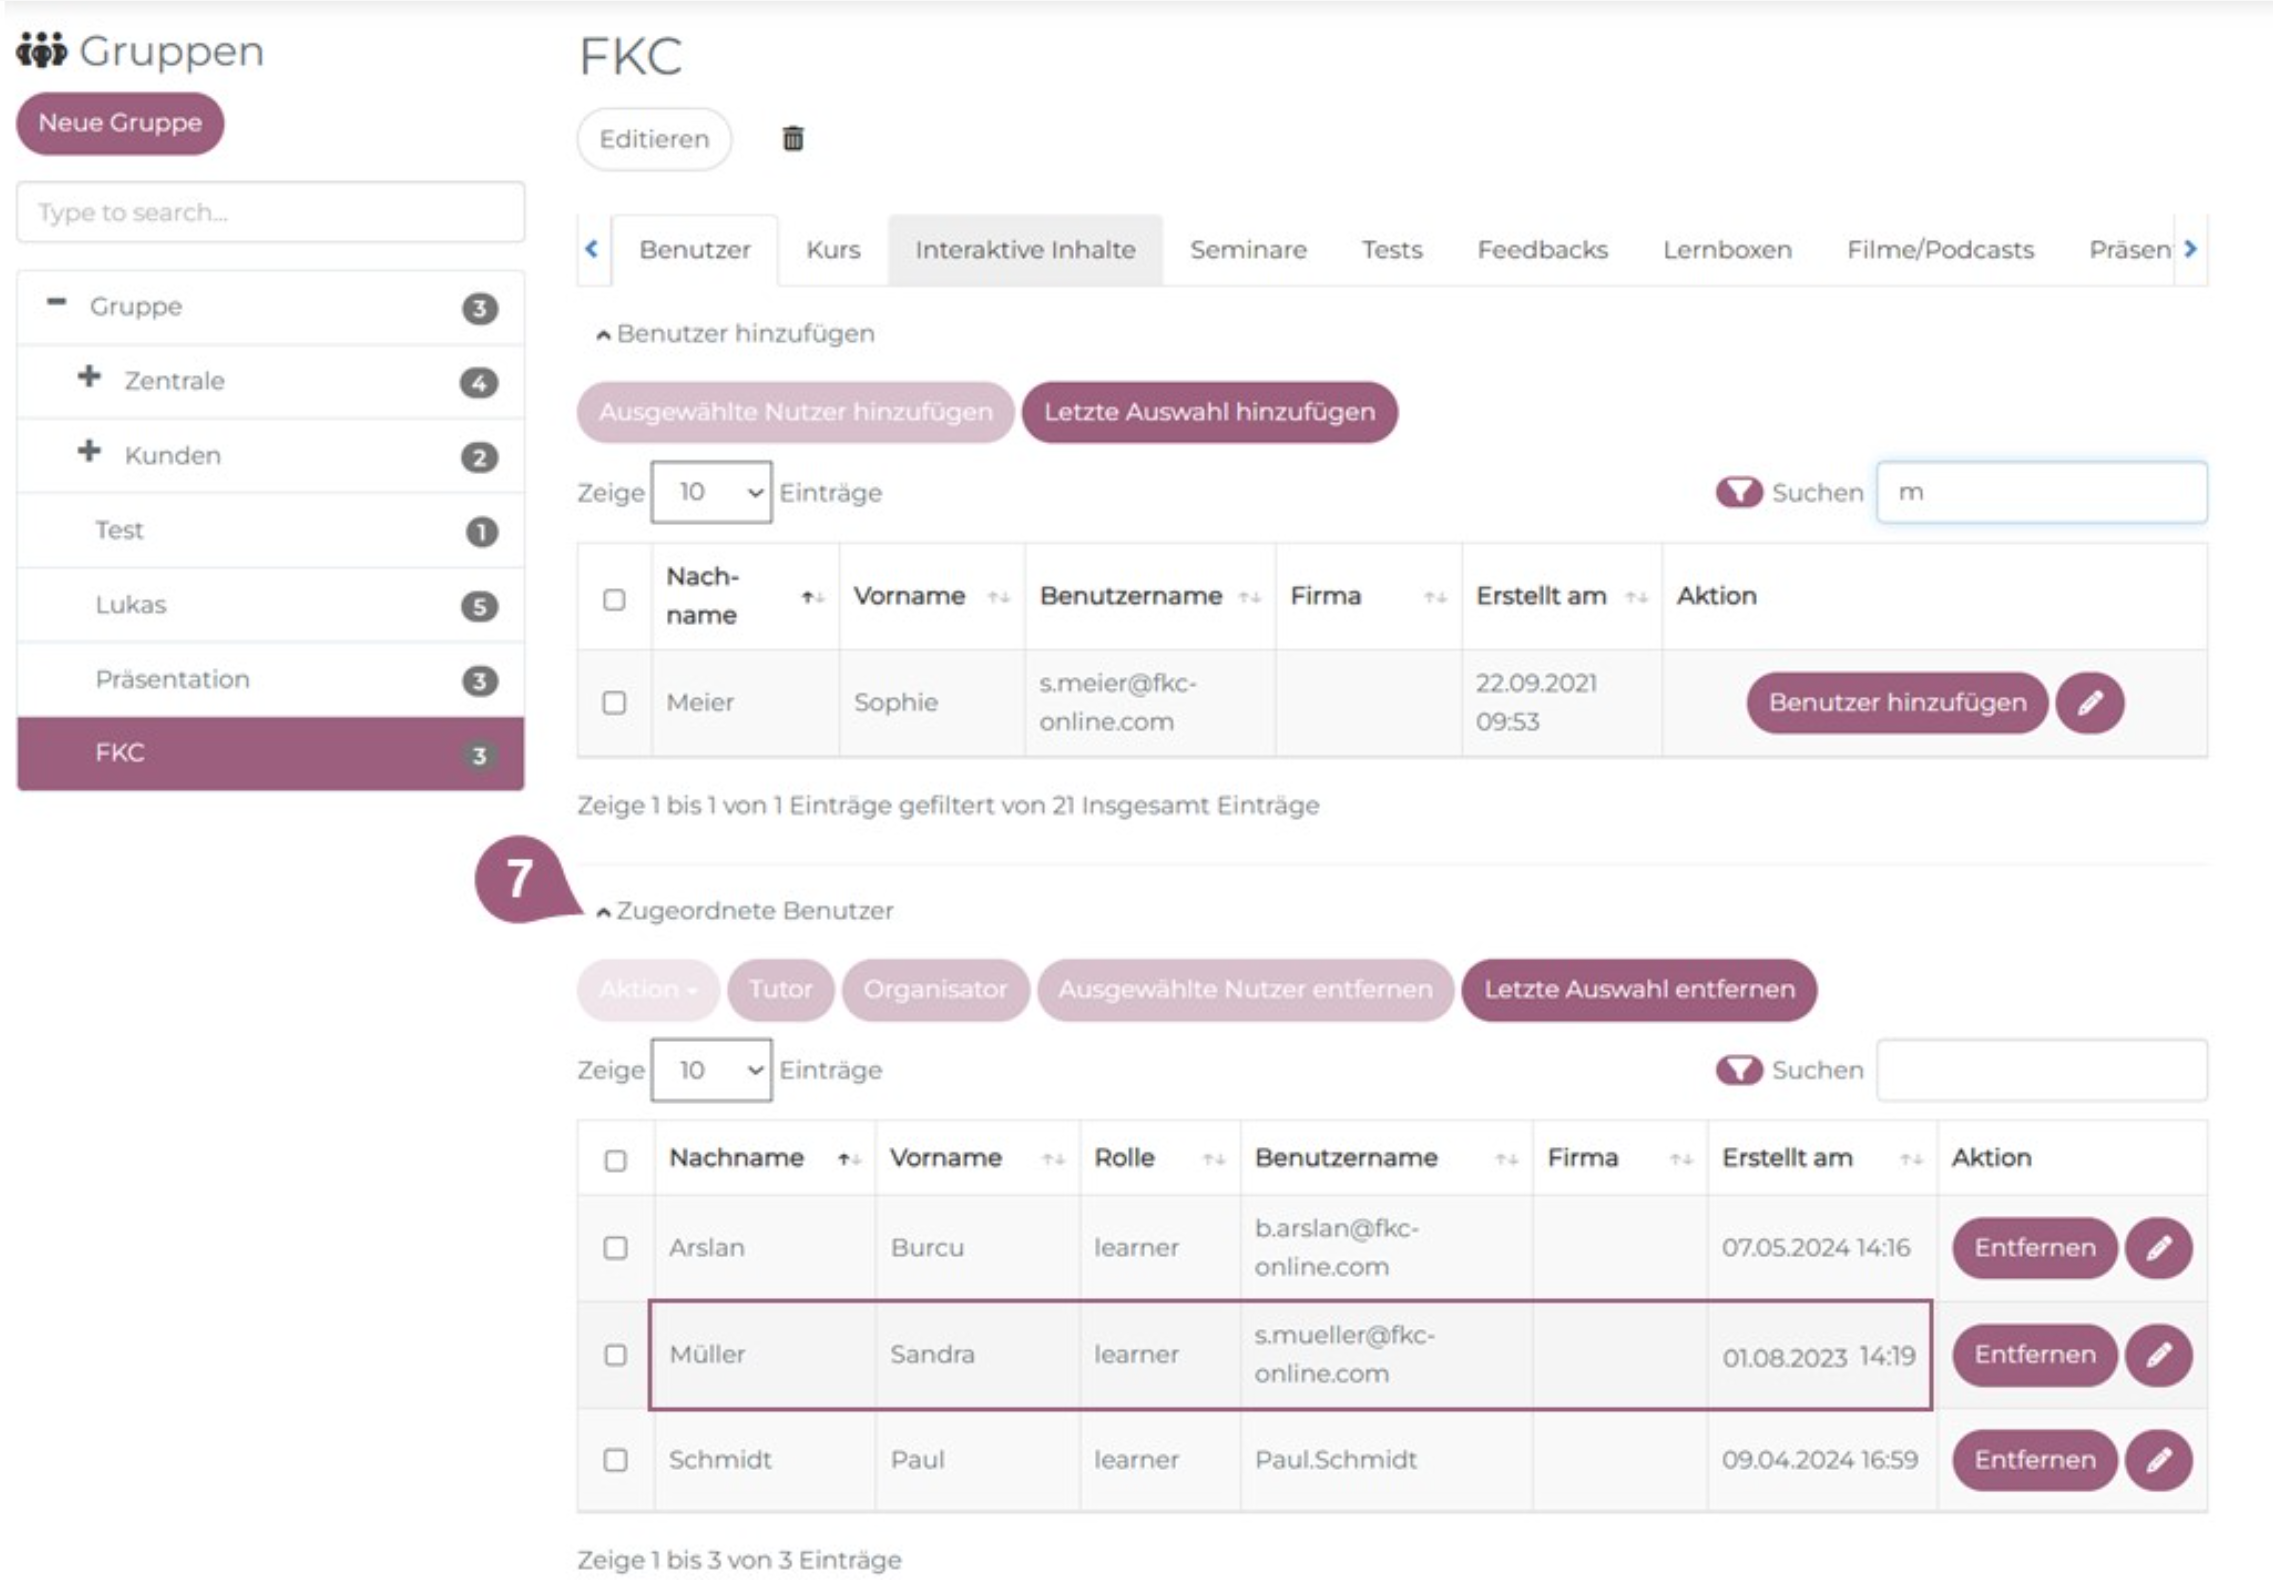Click the Type to search field

click(x=270, y=212)
